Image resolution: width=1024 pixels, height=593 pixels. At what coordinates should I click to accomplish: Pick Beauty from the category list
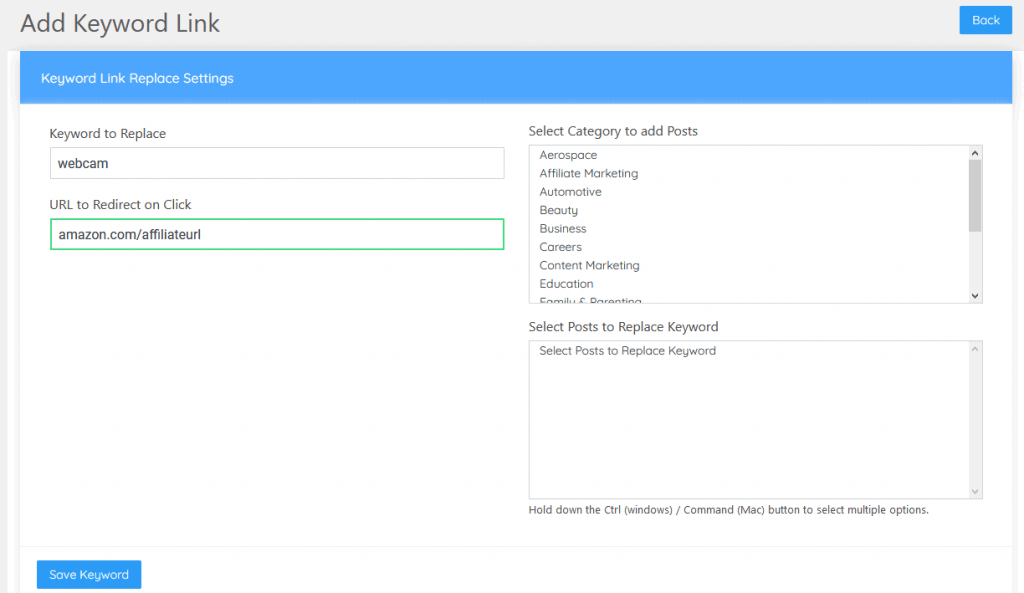[x=558, y=211]
